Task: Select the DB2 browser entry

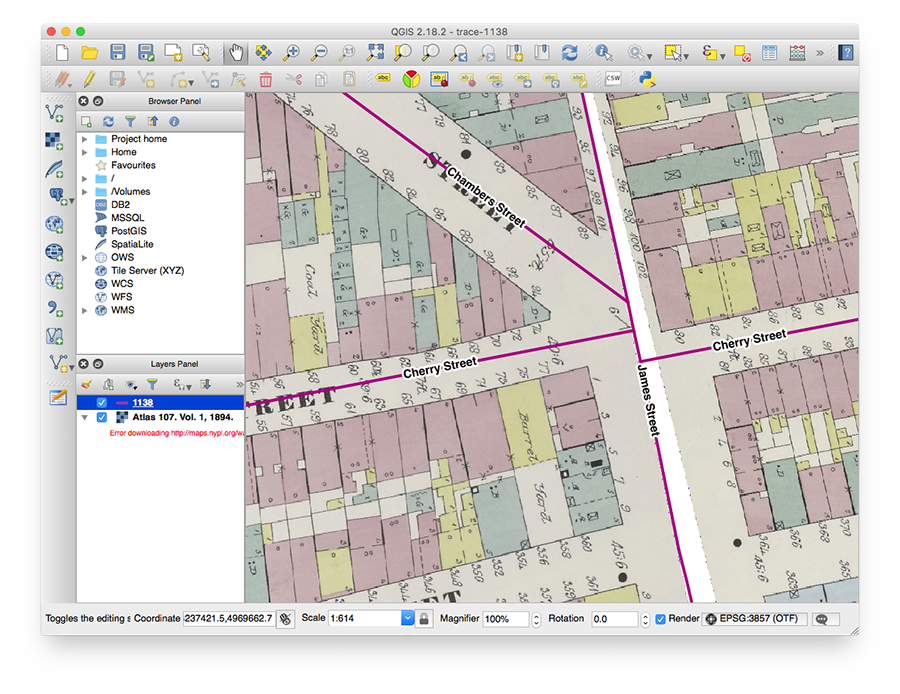Action: (120, 204)
